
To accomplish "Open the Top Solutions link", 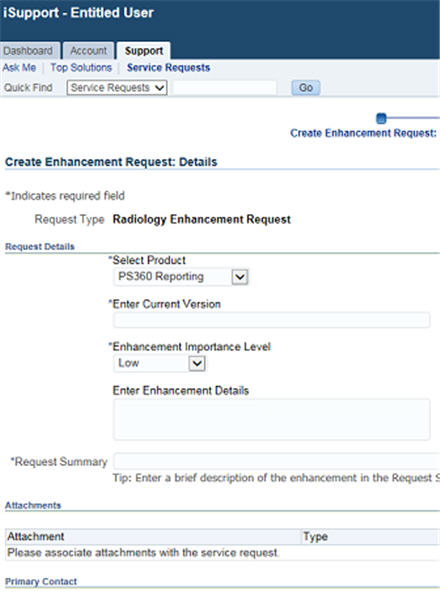I will [81, 68].
